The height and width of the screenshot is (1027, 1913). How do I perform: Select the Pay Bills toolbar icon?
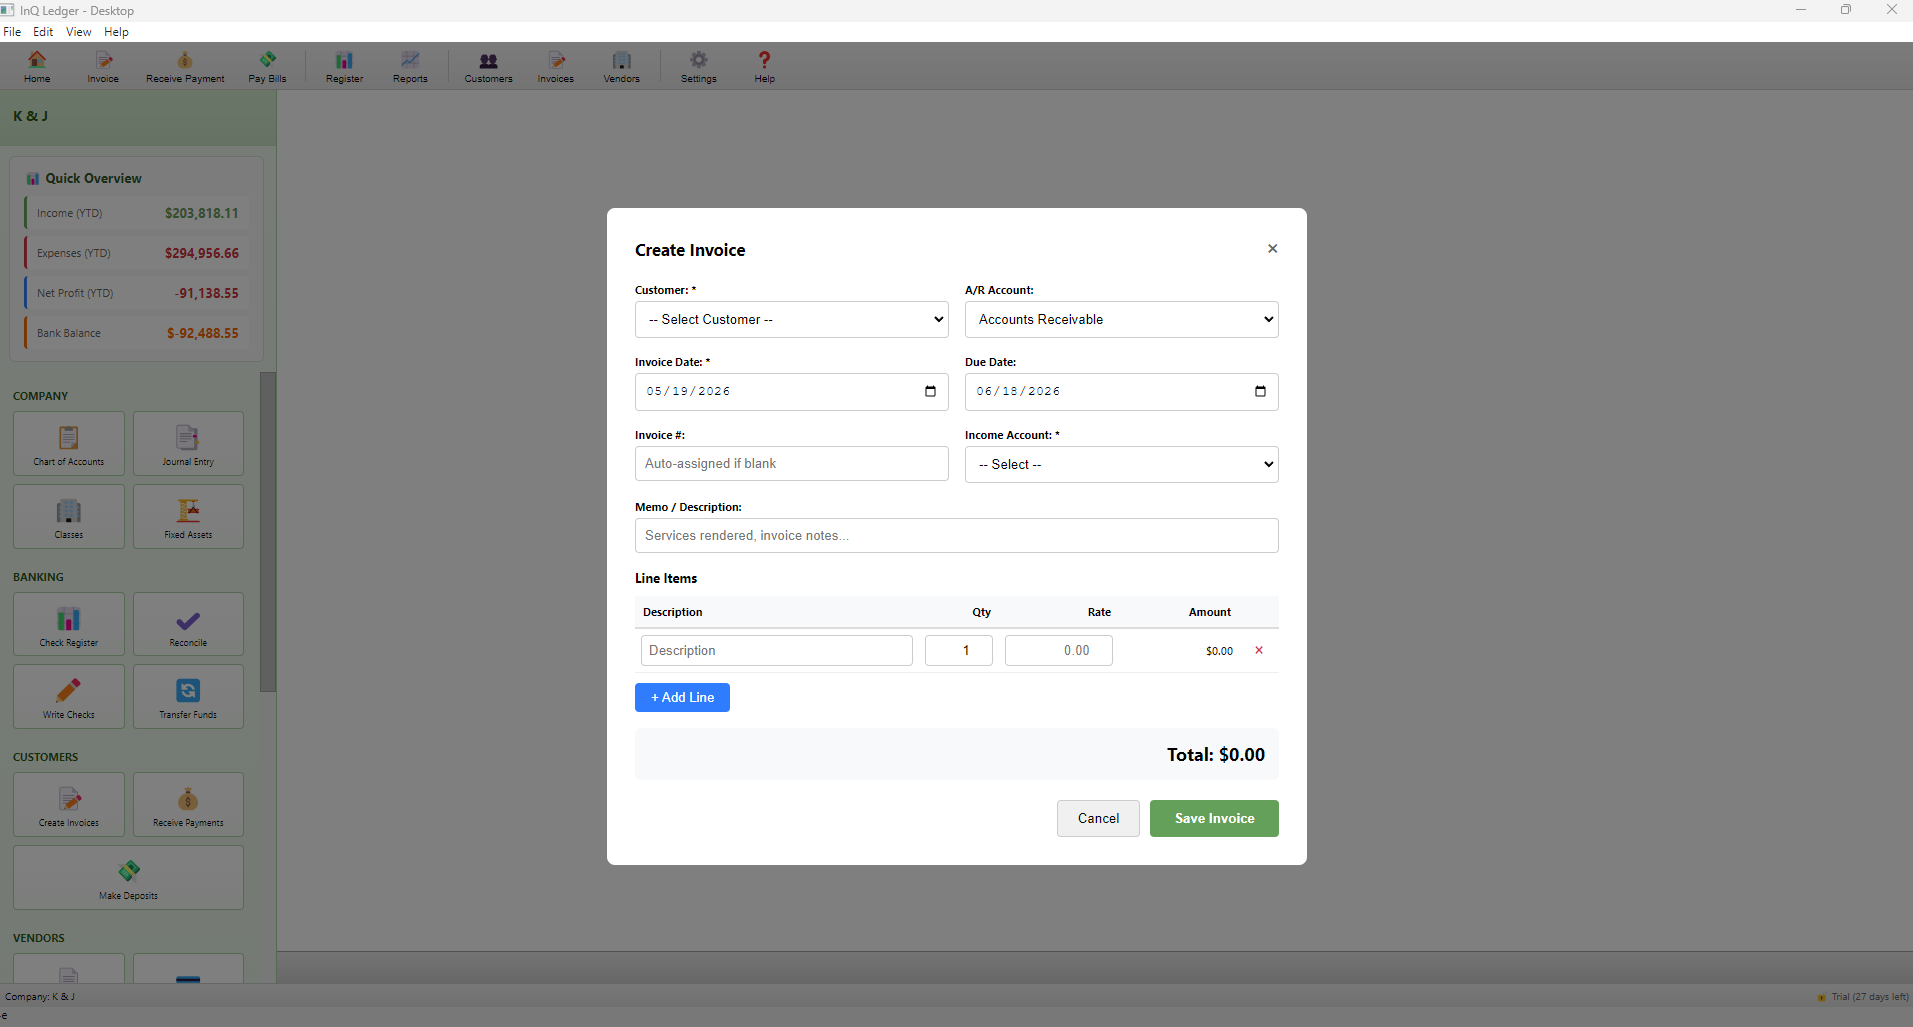(267, 66)
